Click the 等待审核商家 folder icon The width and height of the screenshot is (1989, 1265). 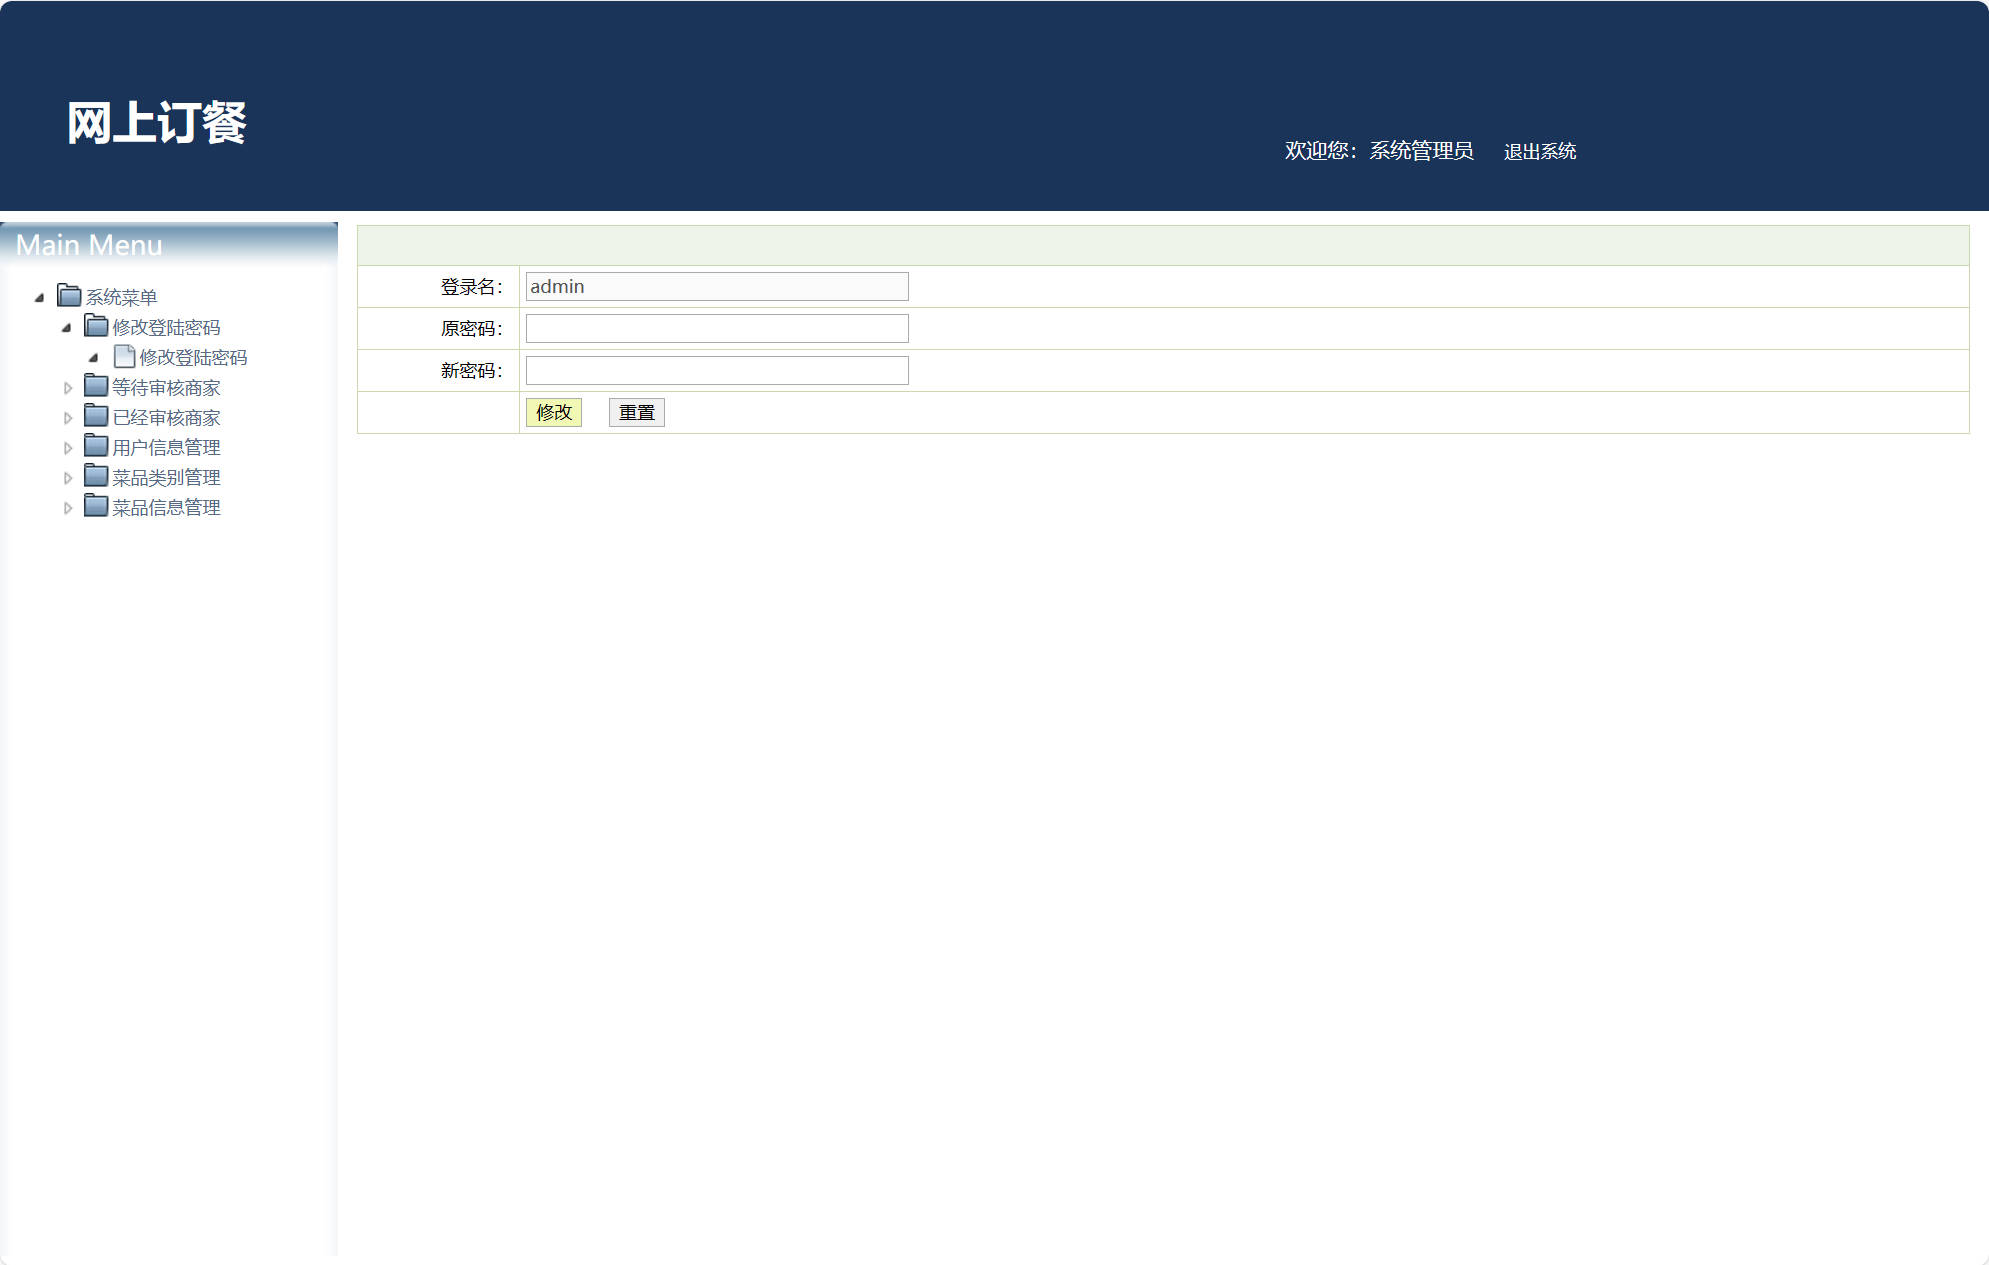[x=95, y=386]
